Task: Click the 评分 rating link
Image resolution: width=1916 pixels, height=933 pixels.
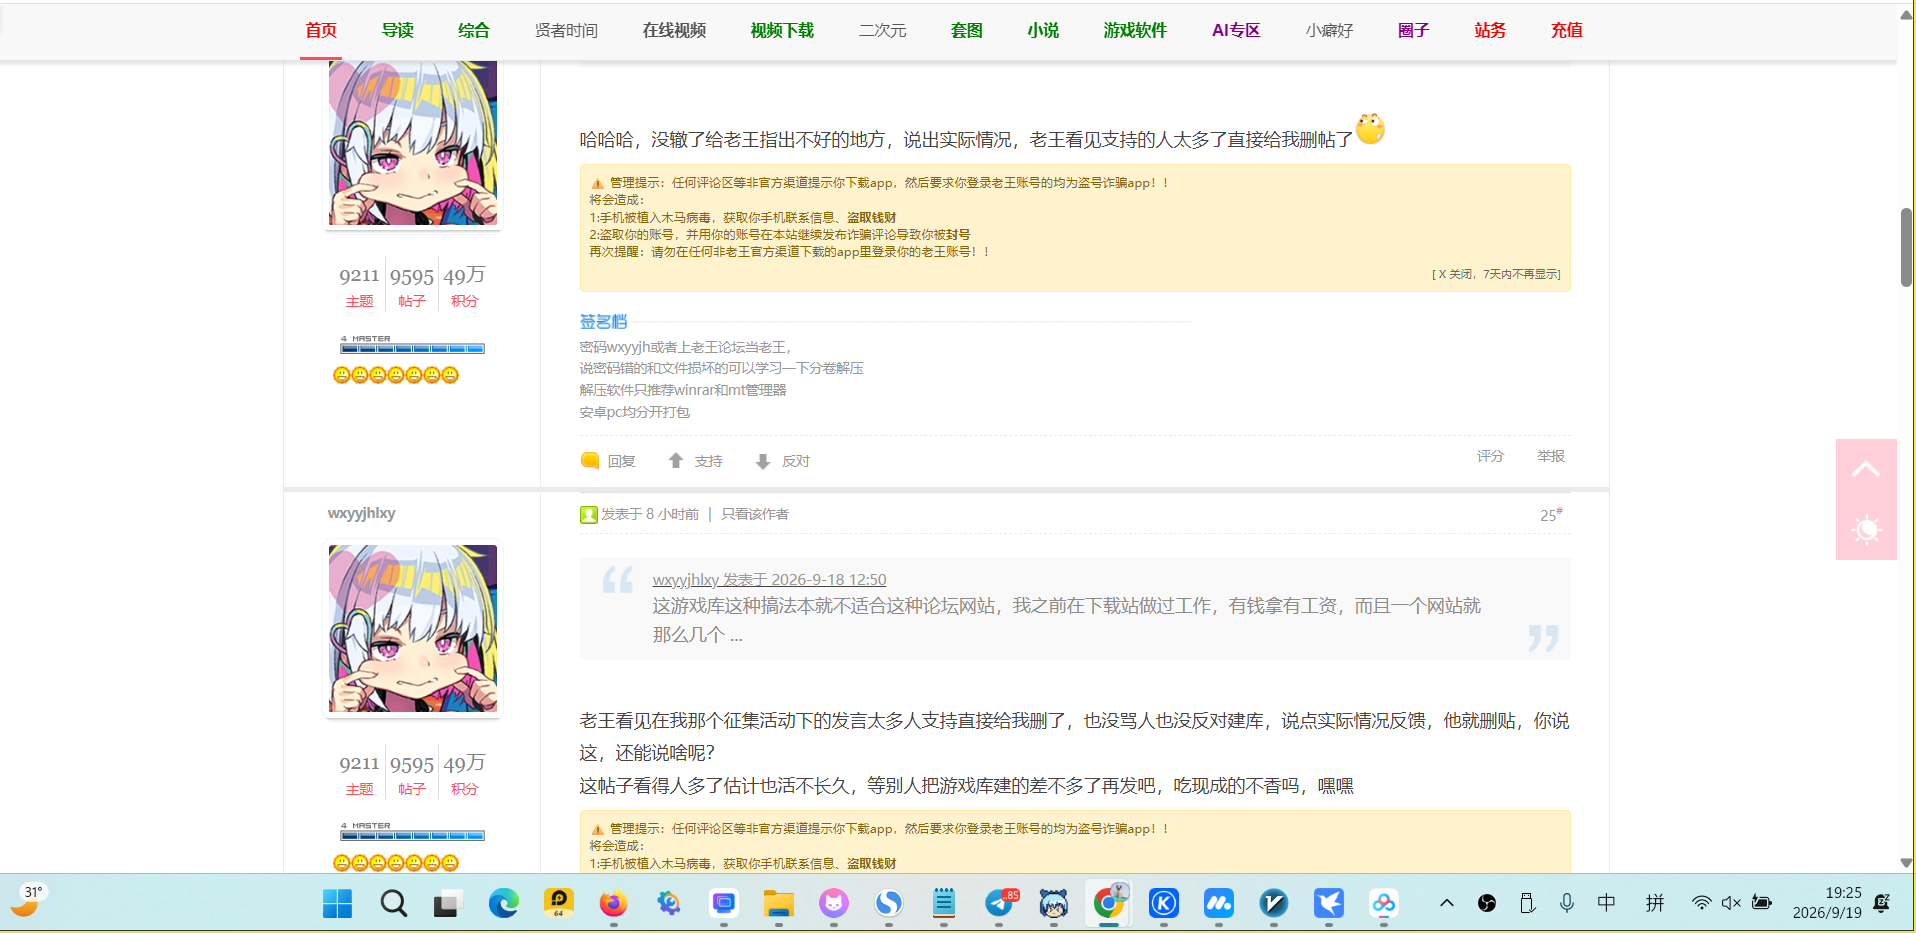Action: coord(1490,456)
